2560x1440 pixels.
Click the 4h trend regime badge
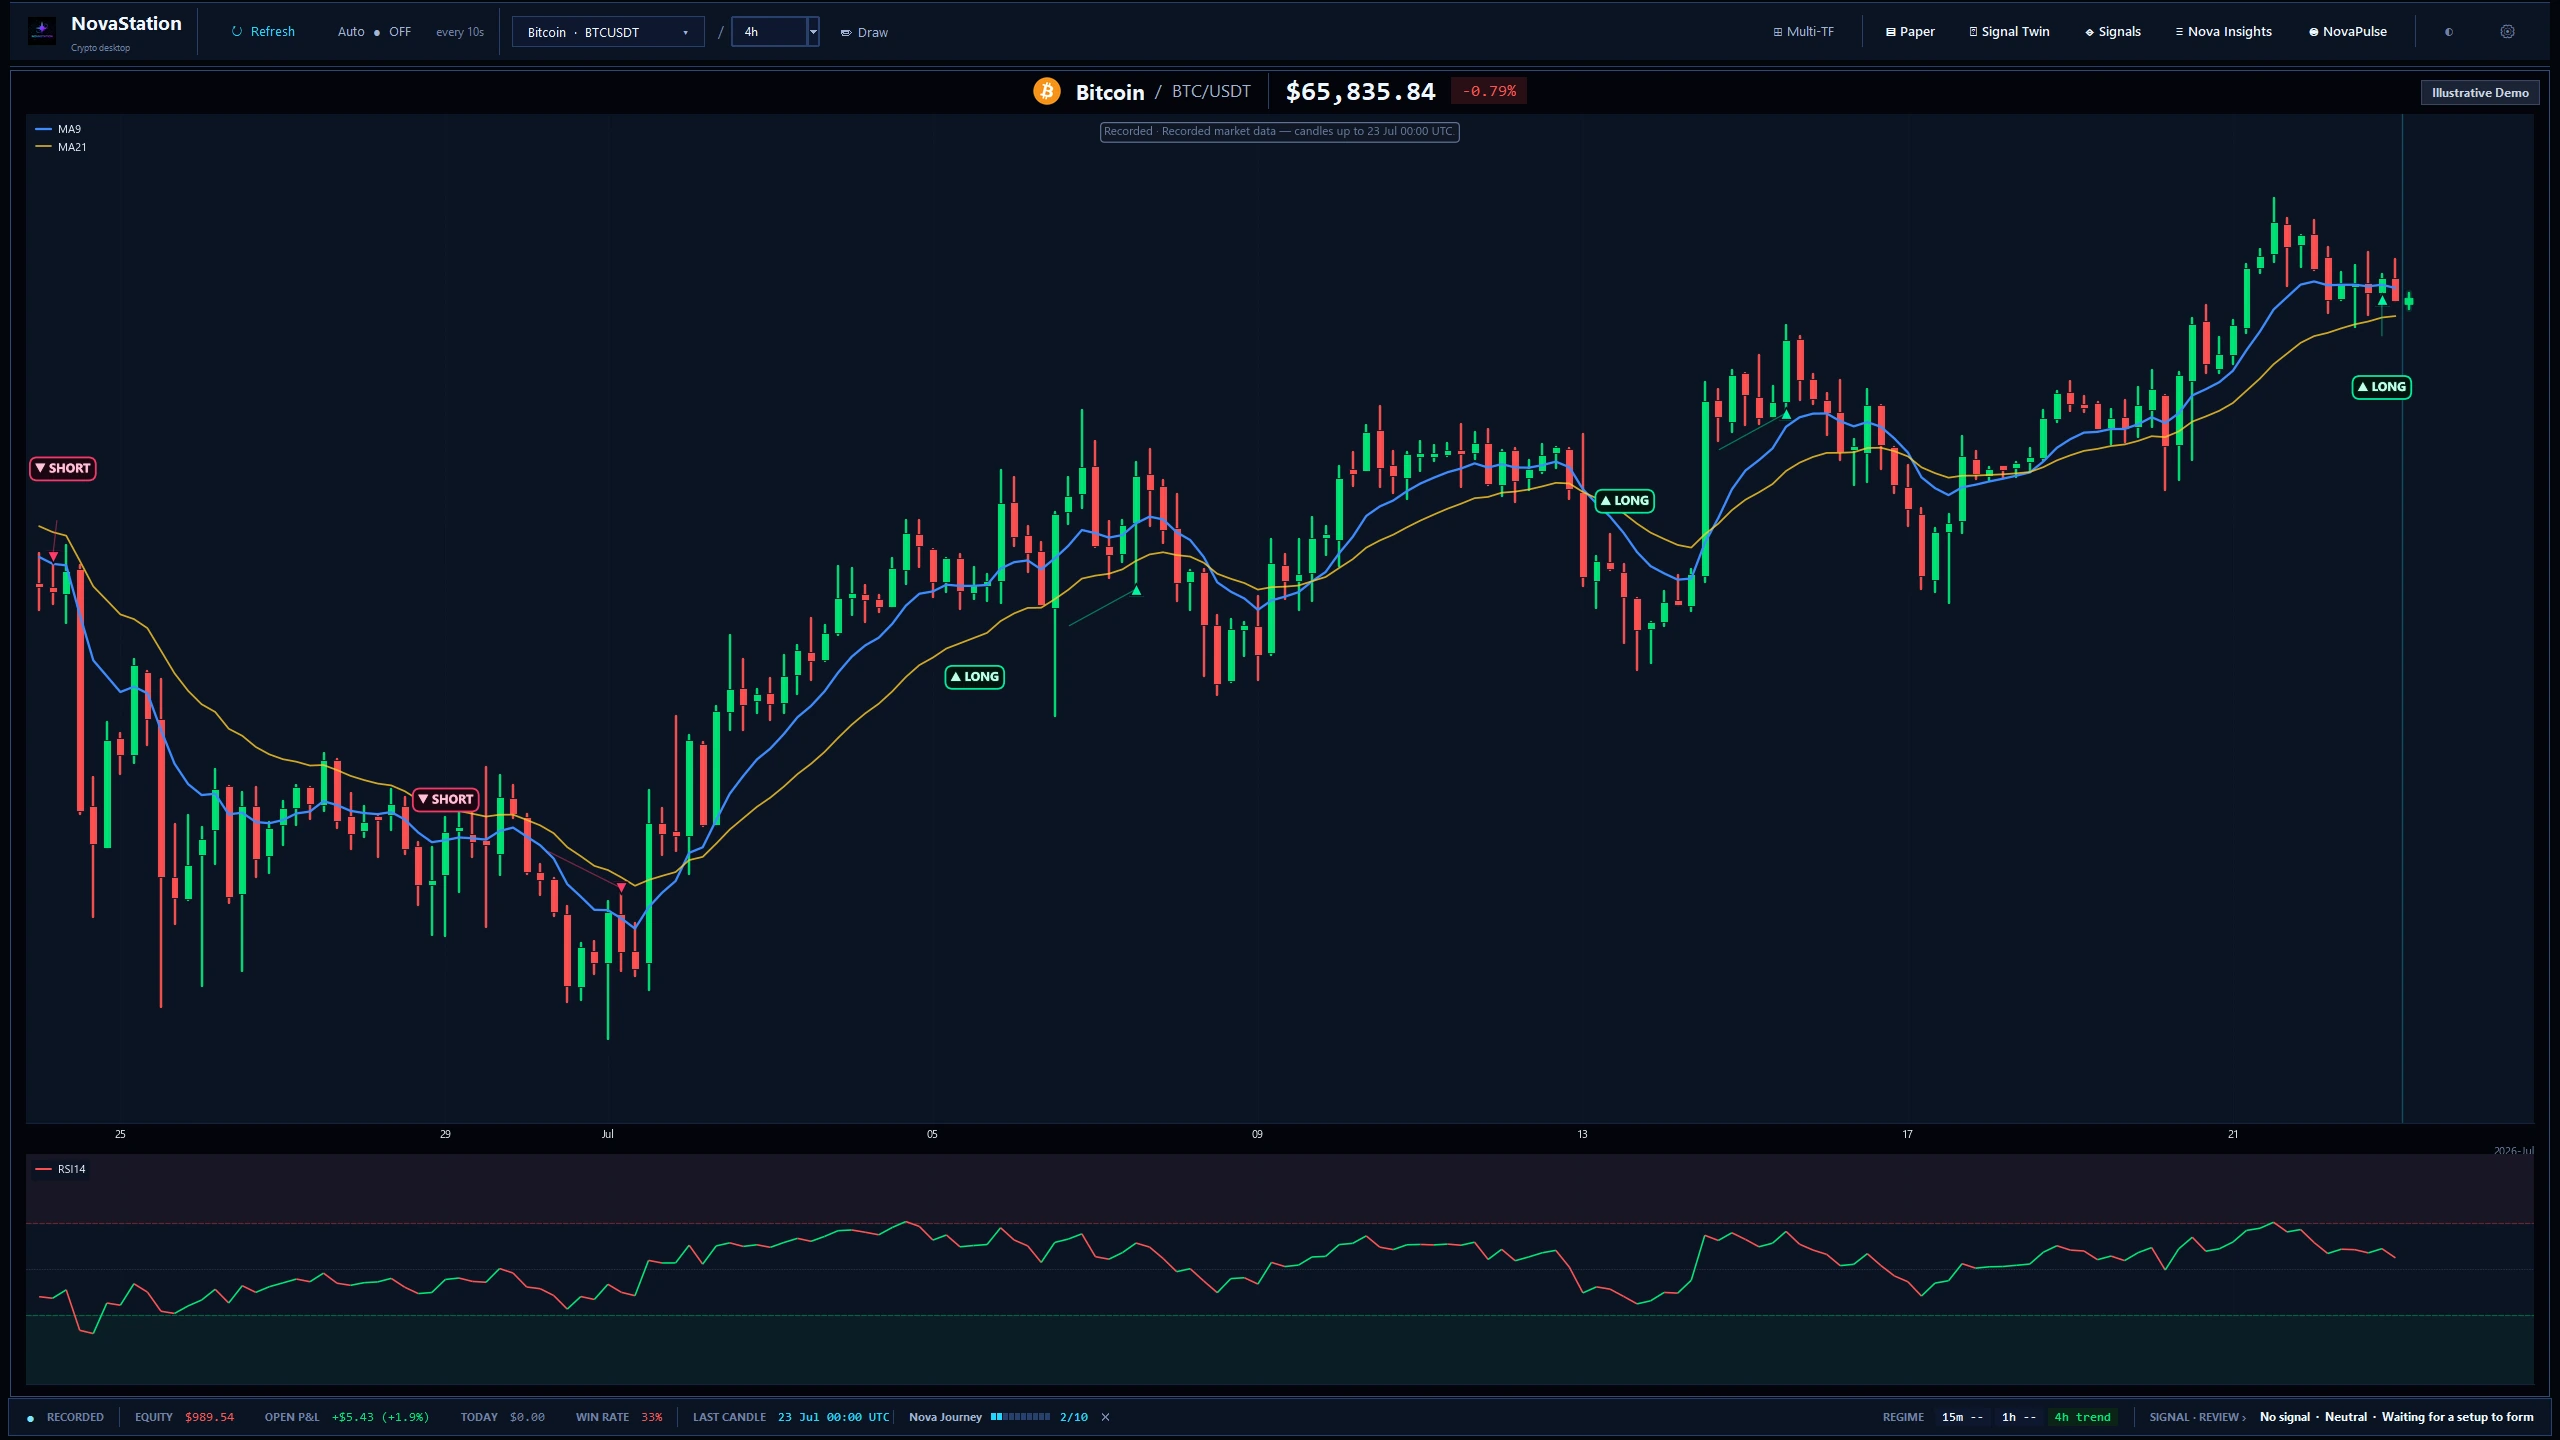click(2082, 1417)
